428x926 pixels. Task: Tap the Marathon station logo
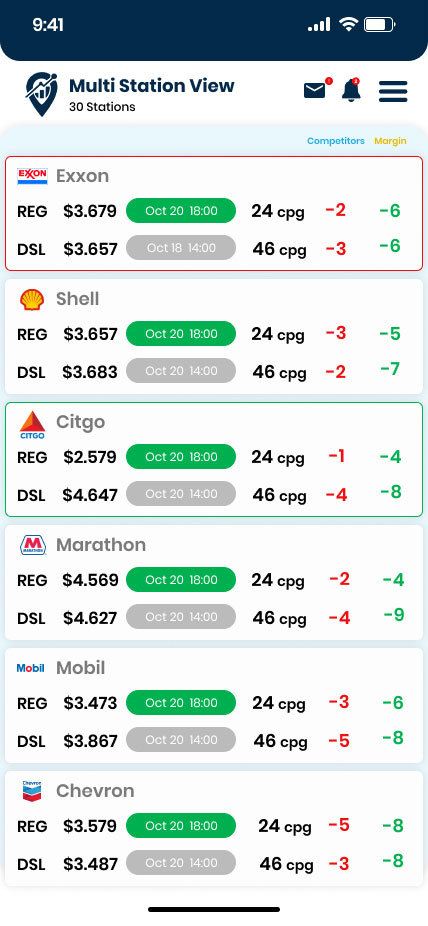tap(32, 545)
